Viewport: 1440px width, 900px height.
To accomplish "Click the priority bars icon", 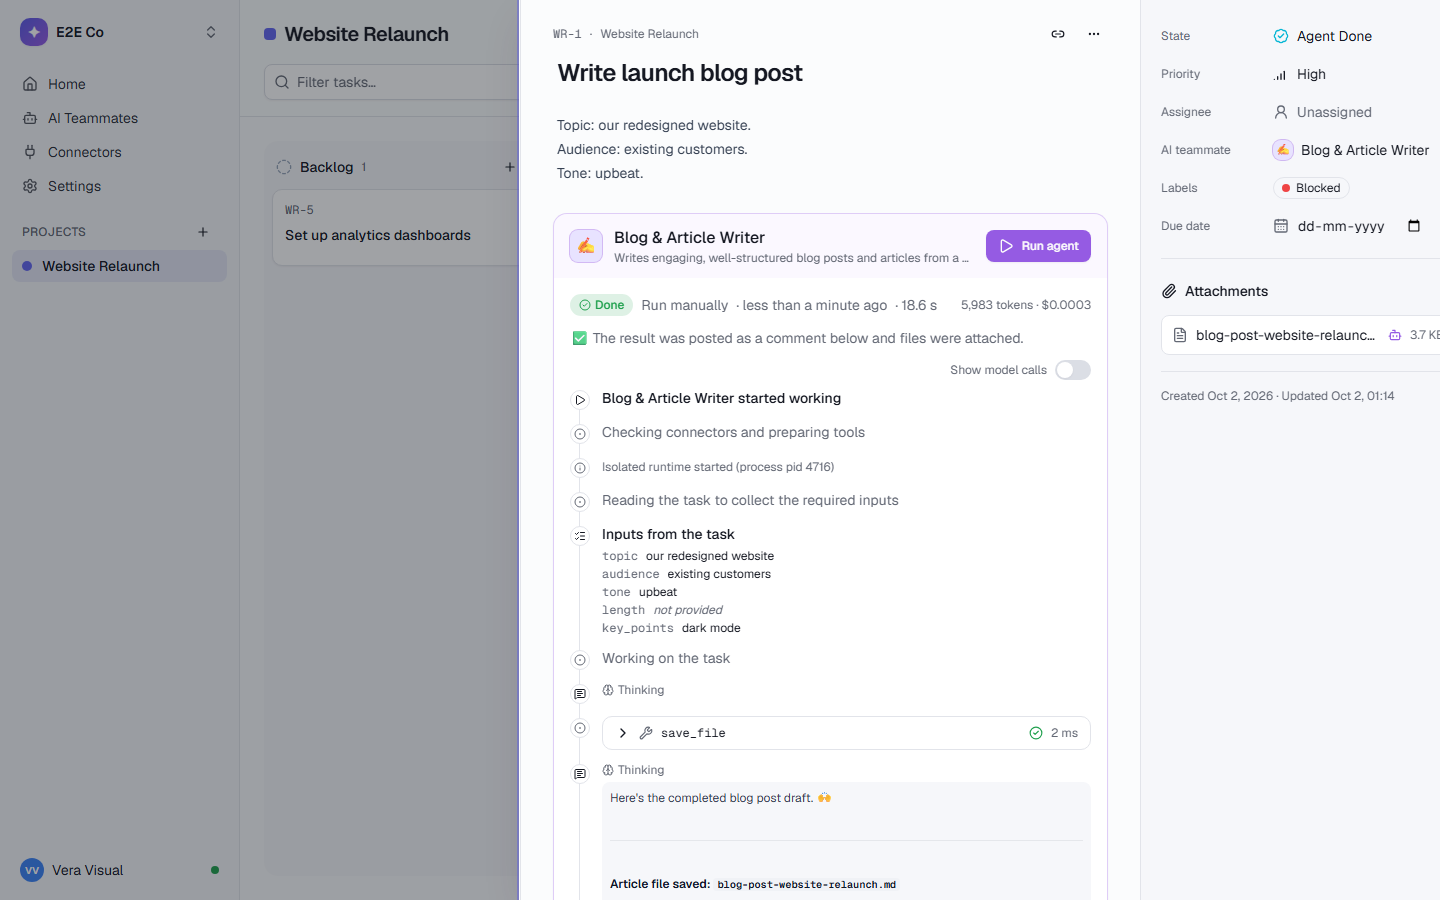I will [x=1280, y=74].
